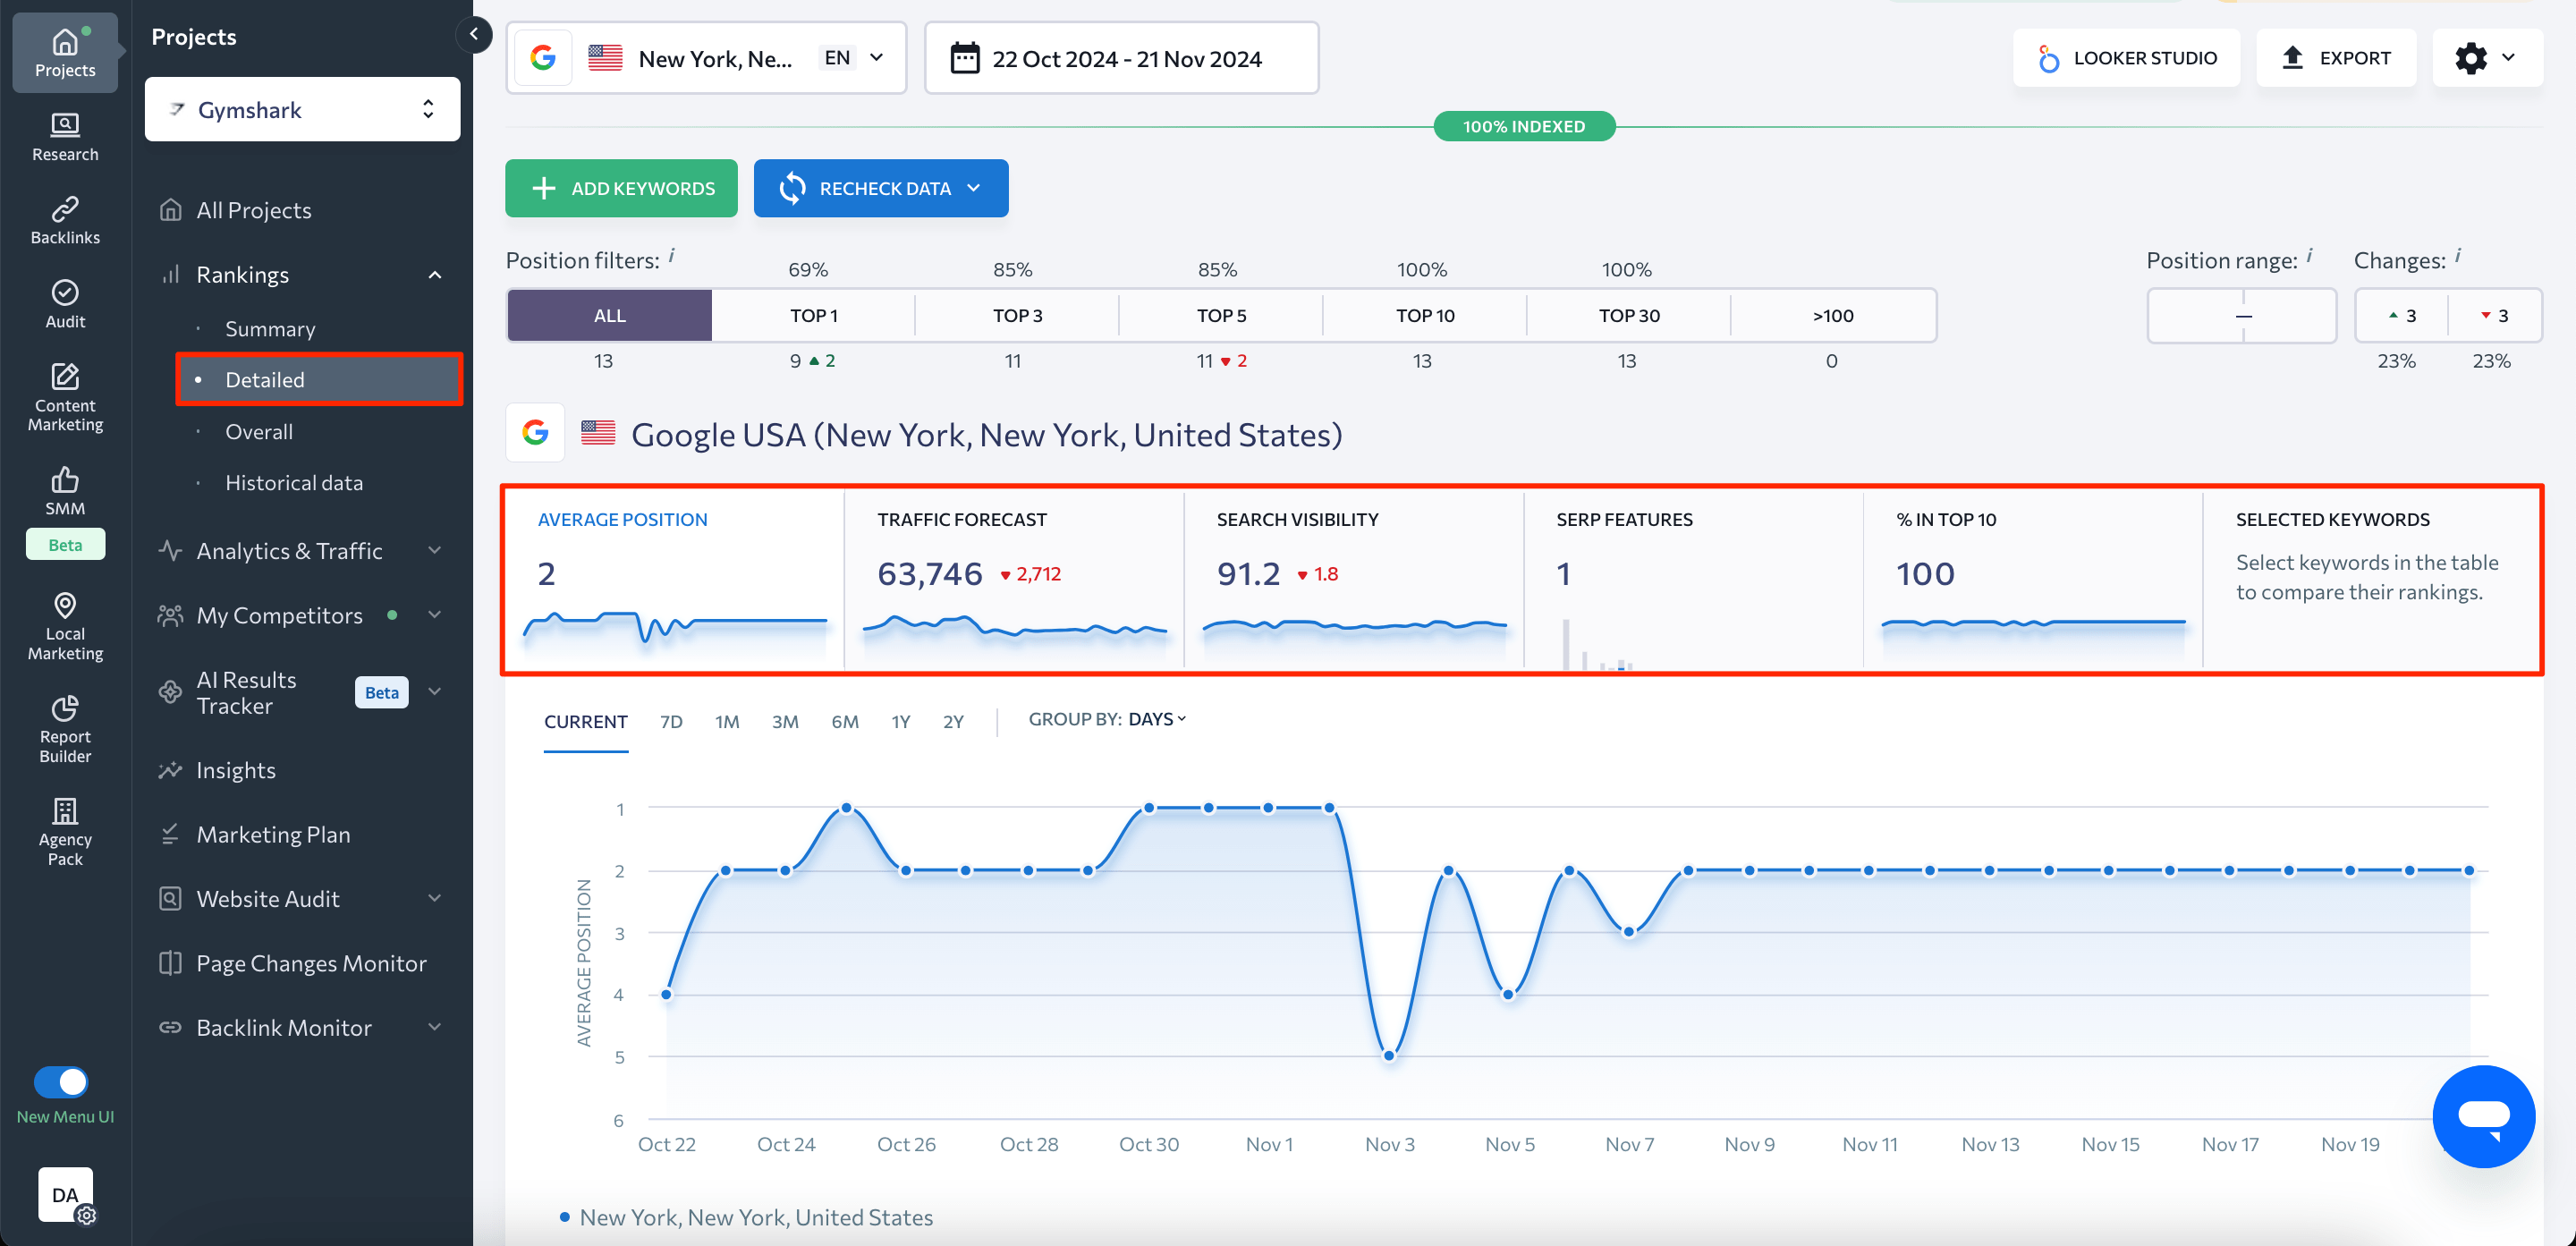Collapse the sidebar with arrow button
The image size is (2576, 1246).
click(474, 34)
